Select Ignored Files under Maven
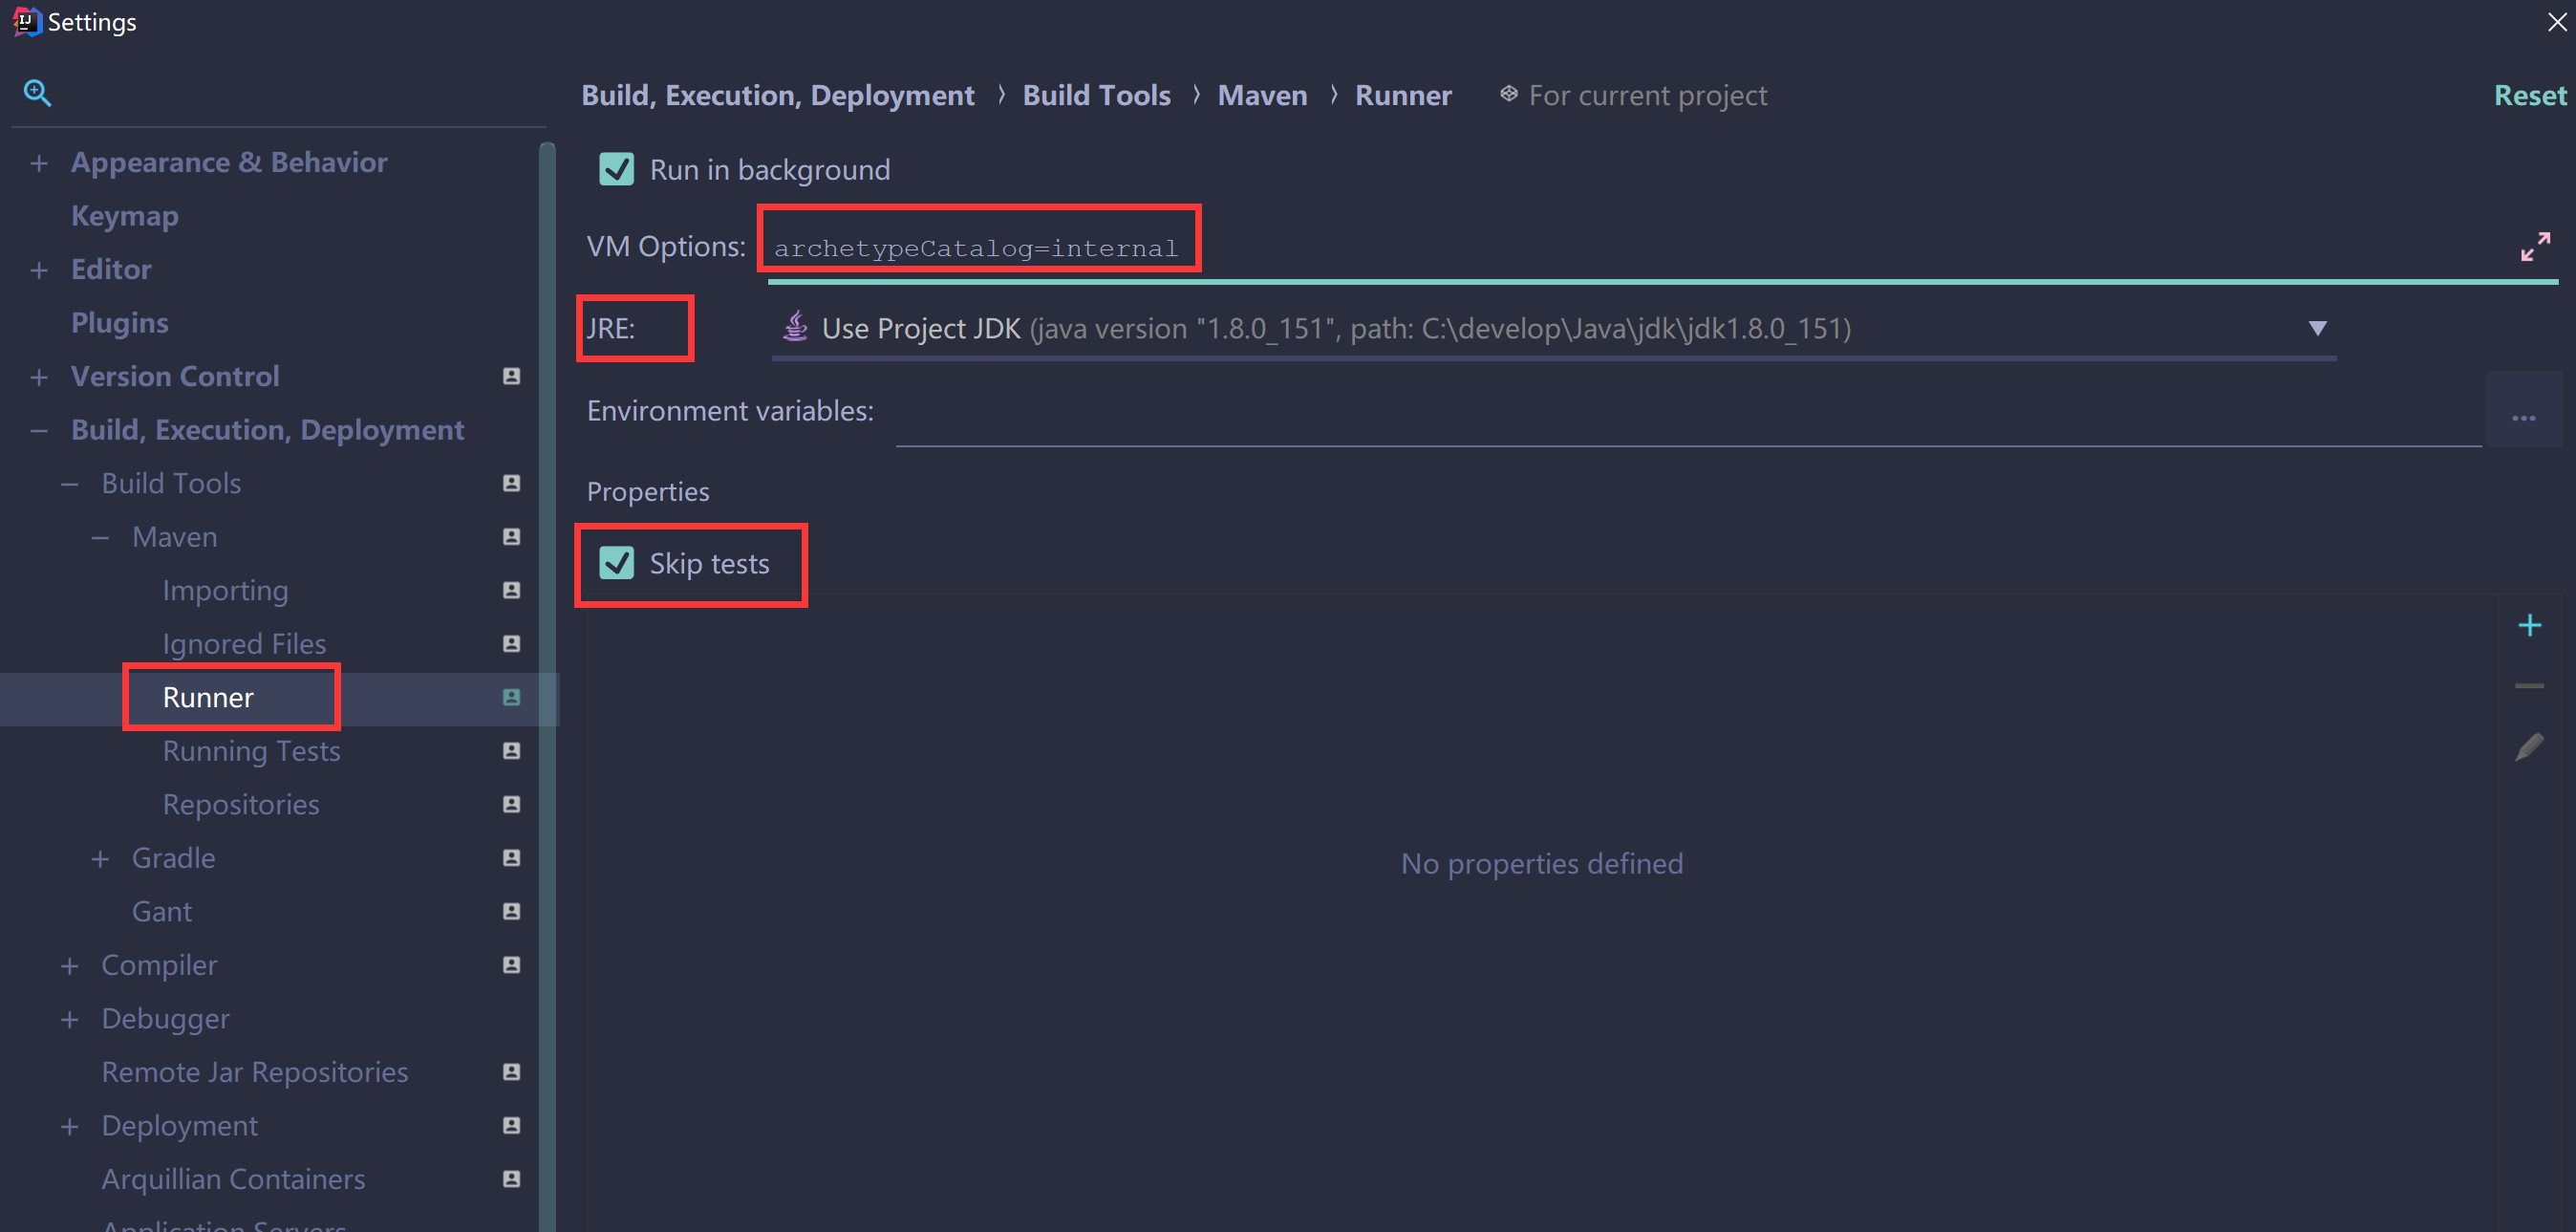 click(x=244, y=644)
